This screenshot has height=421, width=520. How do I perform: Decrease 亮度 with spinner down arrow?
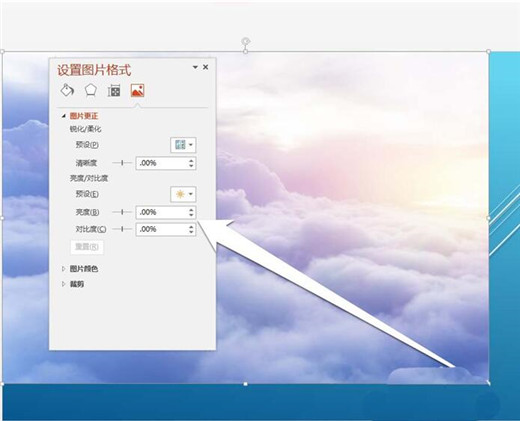pos(191,215)
